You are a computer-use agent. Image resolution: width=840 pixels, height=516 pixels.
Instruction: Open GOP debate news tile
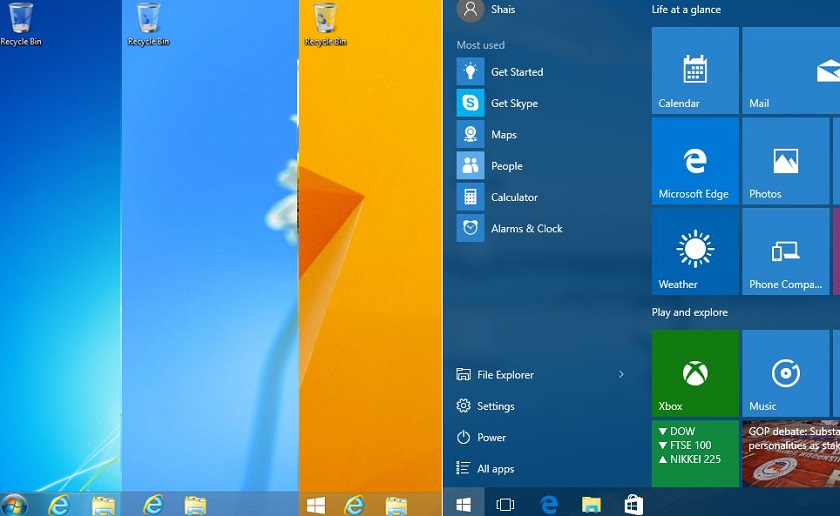tap(791, 453)
